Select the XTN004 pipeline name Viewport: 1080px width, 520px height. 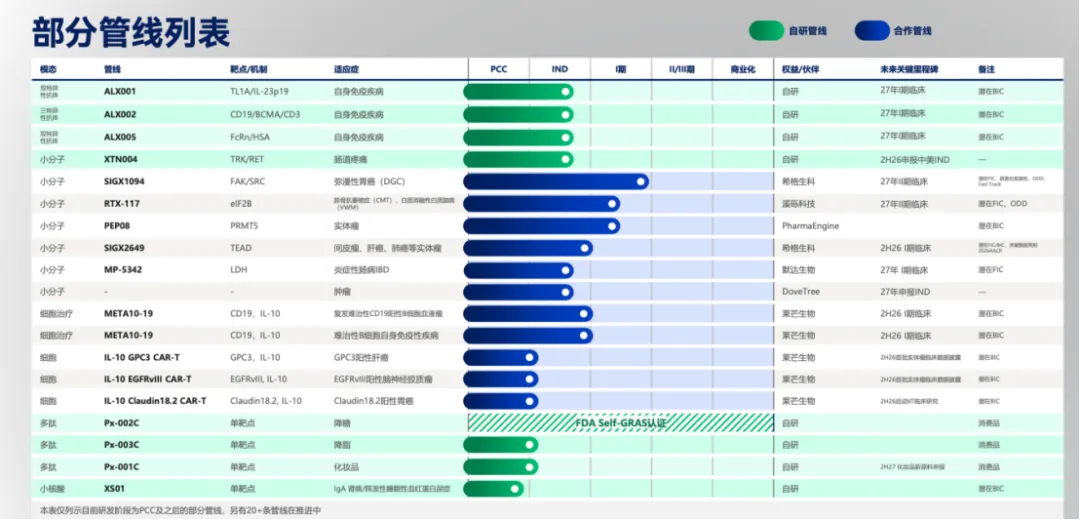pos(121,159)
